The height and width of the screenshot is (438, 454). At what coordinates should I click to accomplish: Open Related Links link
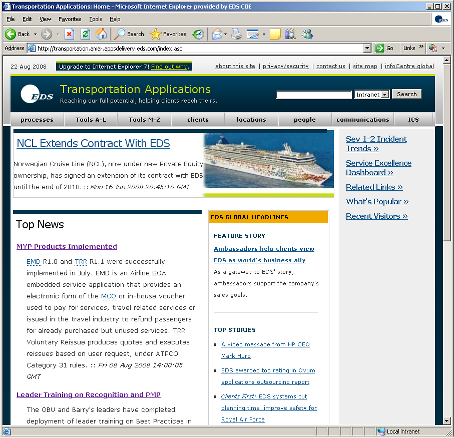click(x=374, y=187)
